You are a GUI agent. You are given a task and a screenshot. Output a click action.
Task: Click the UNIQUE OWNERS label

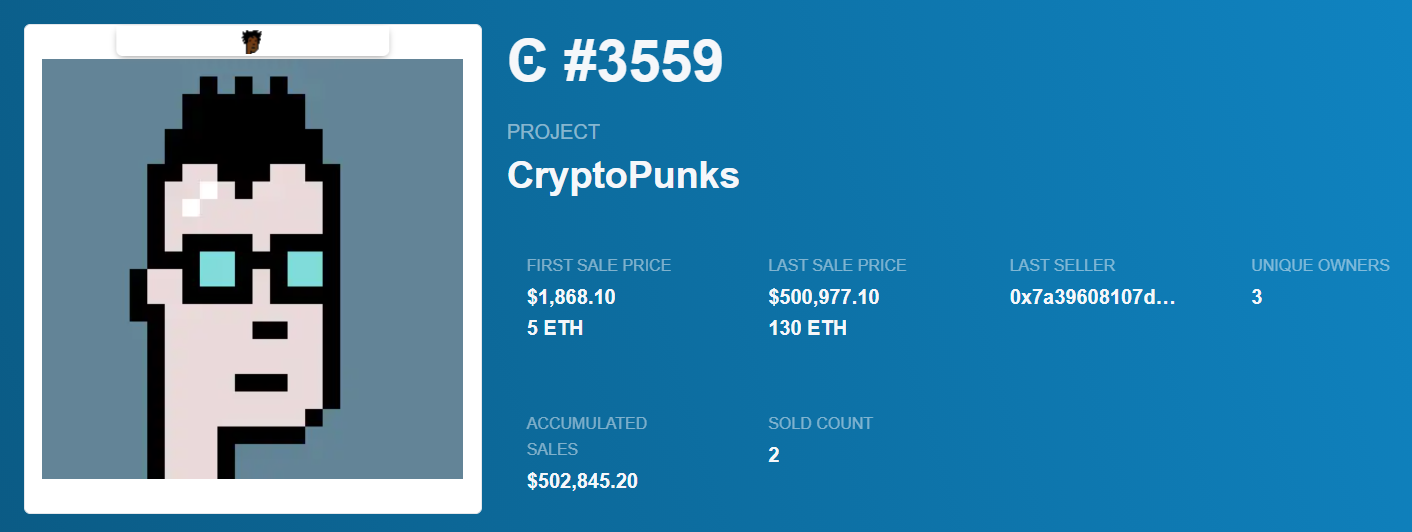pos(1320,265)
